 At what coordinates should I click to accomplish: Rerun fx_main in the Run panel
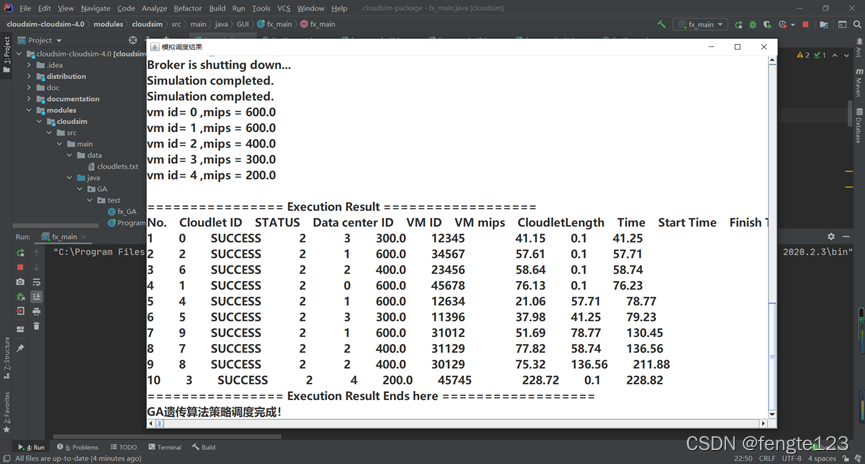(20, 253)
